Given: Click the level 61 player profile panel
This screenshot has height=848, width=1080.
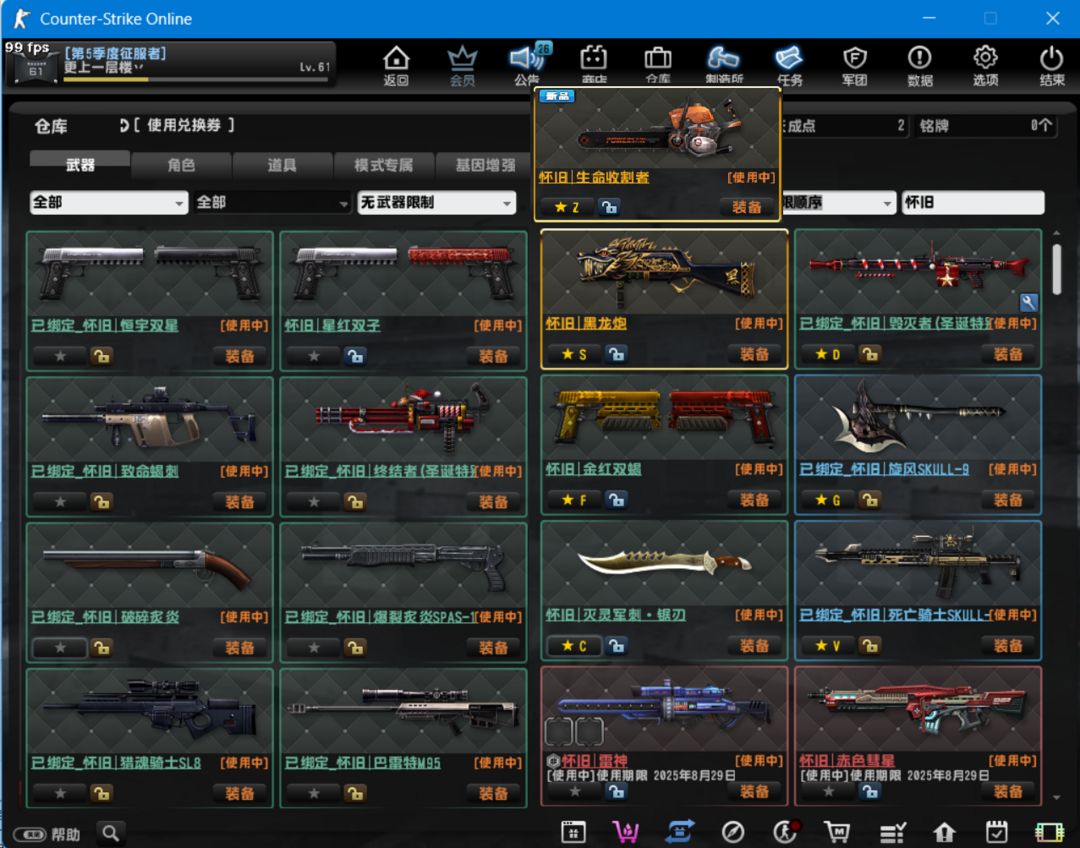Looking at the screenshot, I should coord(171,64).
